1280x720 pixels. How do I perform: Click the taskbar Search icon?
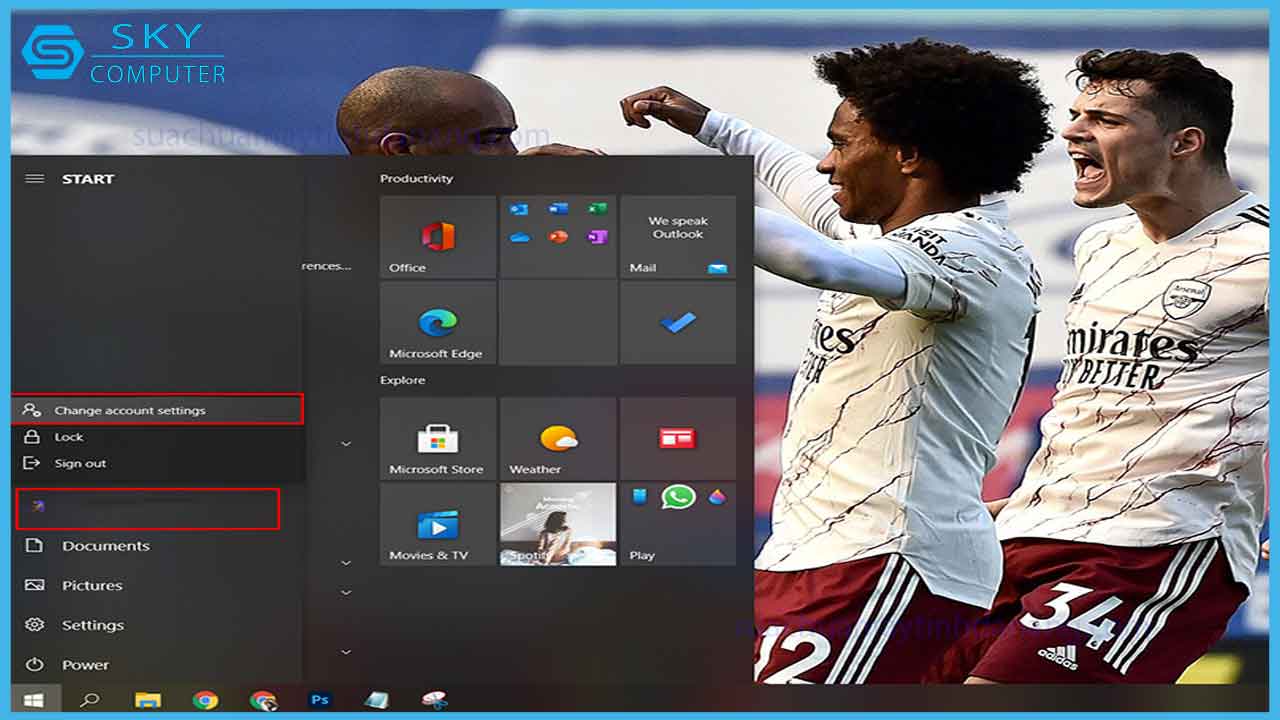click(91, 699)
